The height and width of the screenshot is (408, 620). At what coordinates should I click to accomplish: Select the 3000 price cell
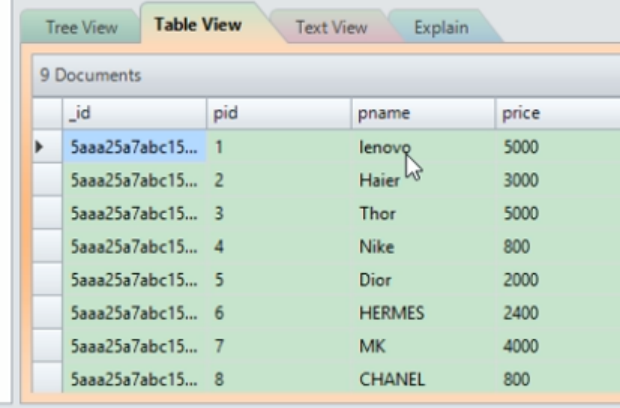[x=521, y=180]
